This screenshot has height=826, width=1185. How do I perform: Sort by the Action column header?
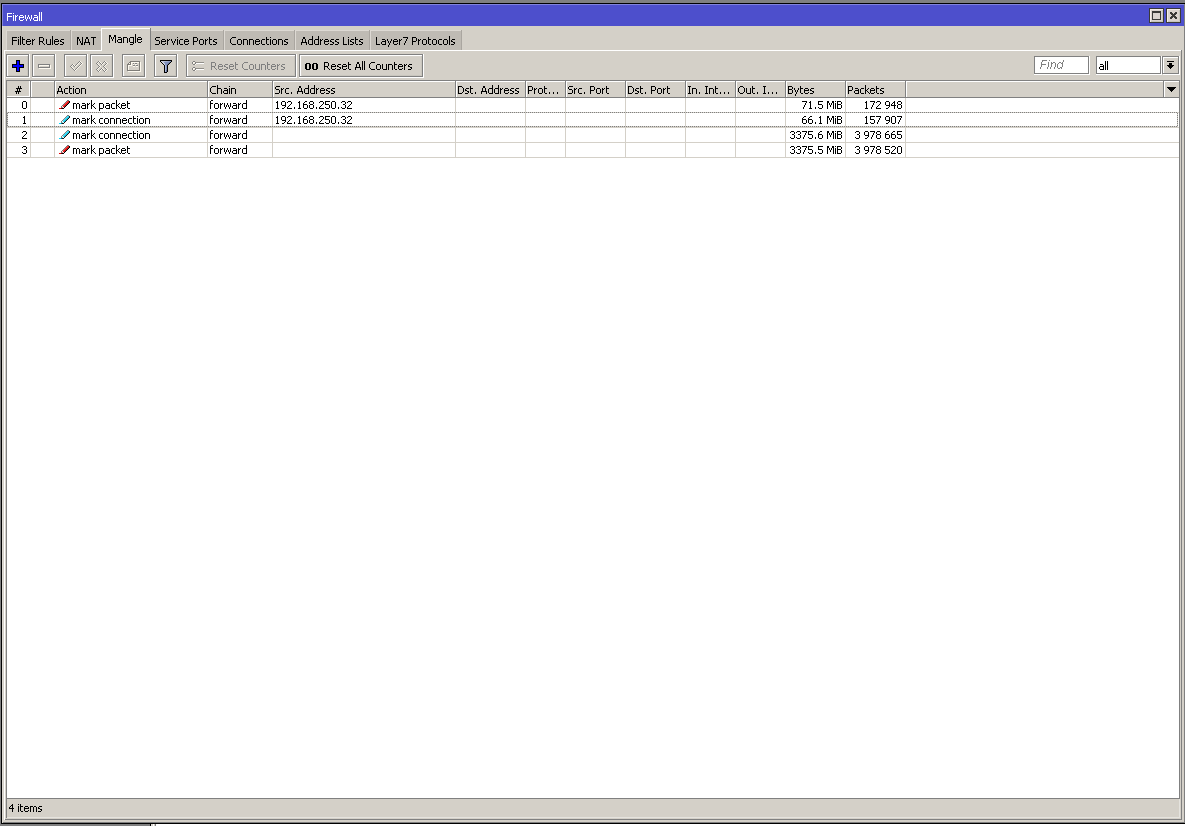click(x=131, y=90)
